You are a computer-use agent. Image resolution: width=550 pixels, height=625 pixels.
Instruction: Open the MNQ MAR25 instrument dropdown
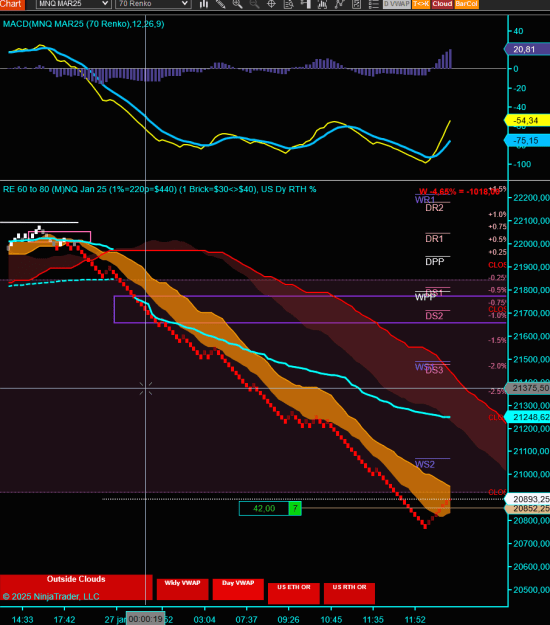coord(73,4)
